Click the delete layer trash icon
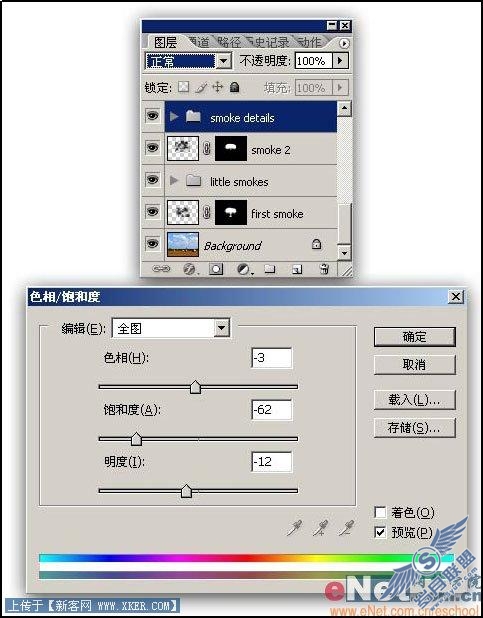 (324, 269)
